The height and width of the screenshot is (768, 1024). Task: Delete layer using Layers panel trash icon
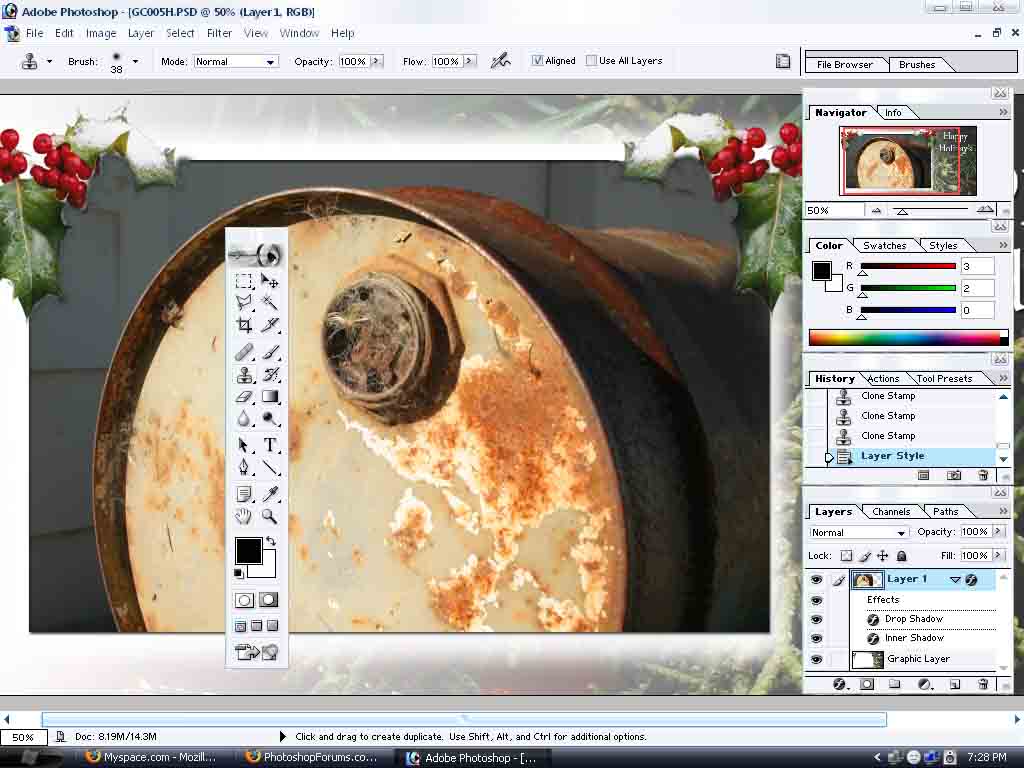[x=983, y=684]
